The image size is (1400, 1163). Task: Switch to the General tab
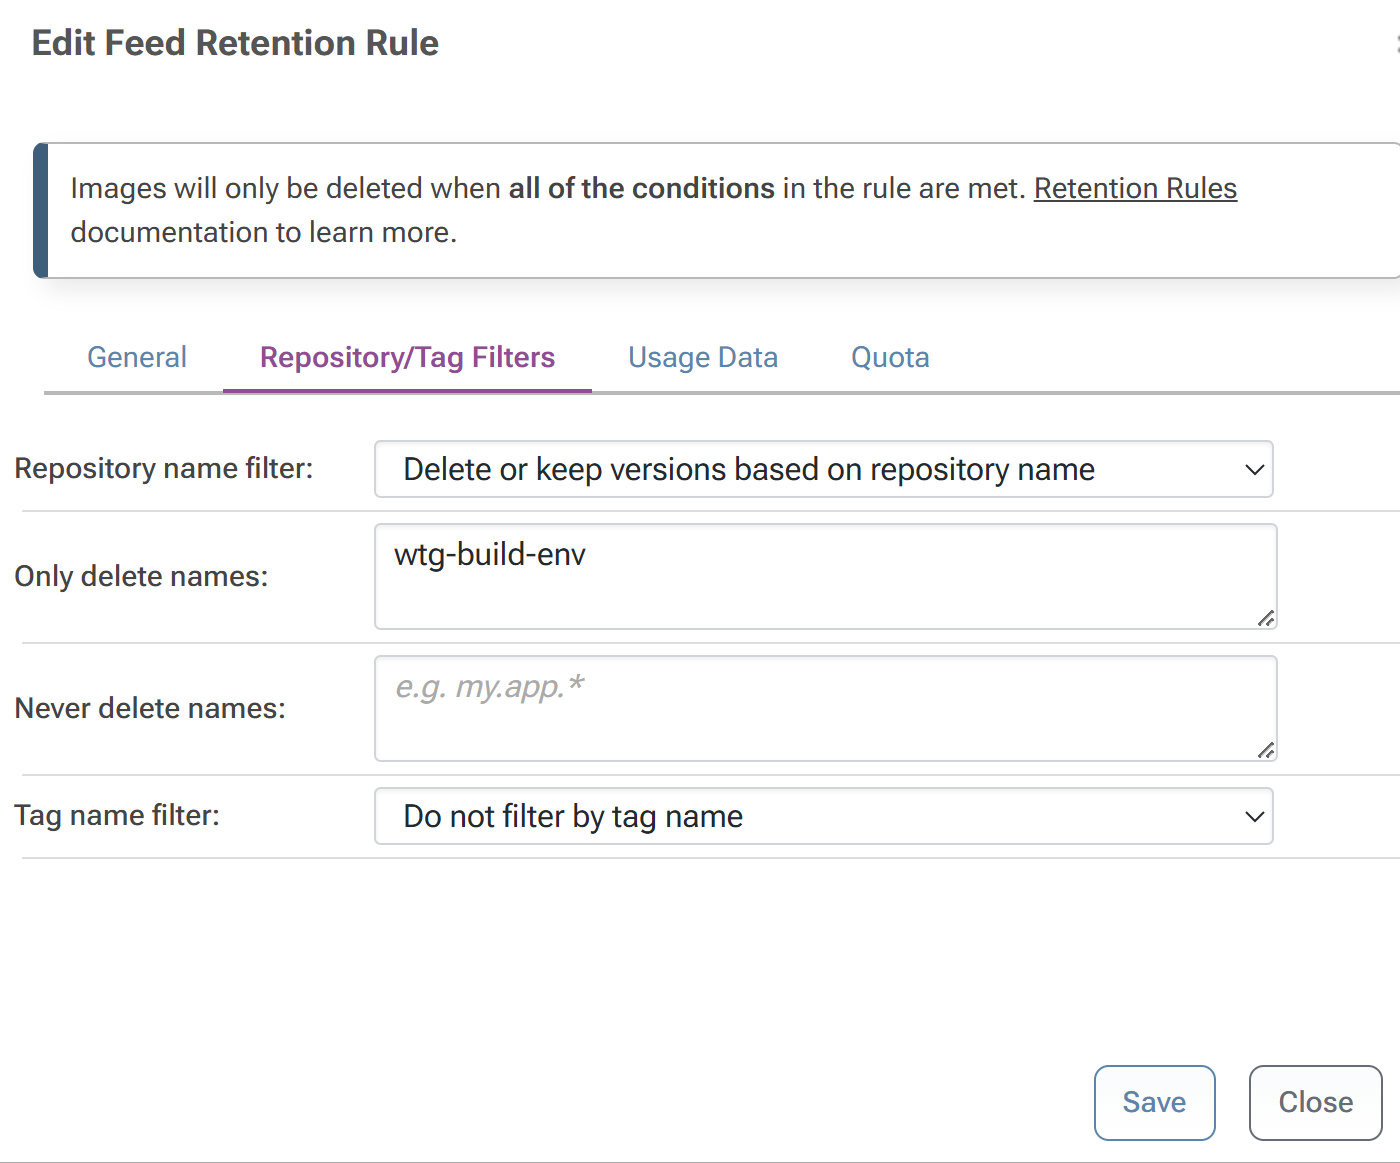137,357
